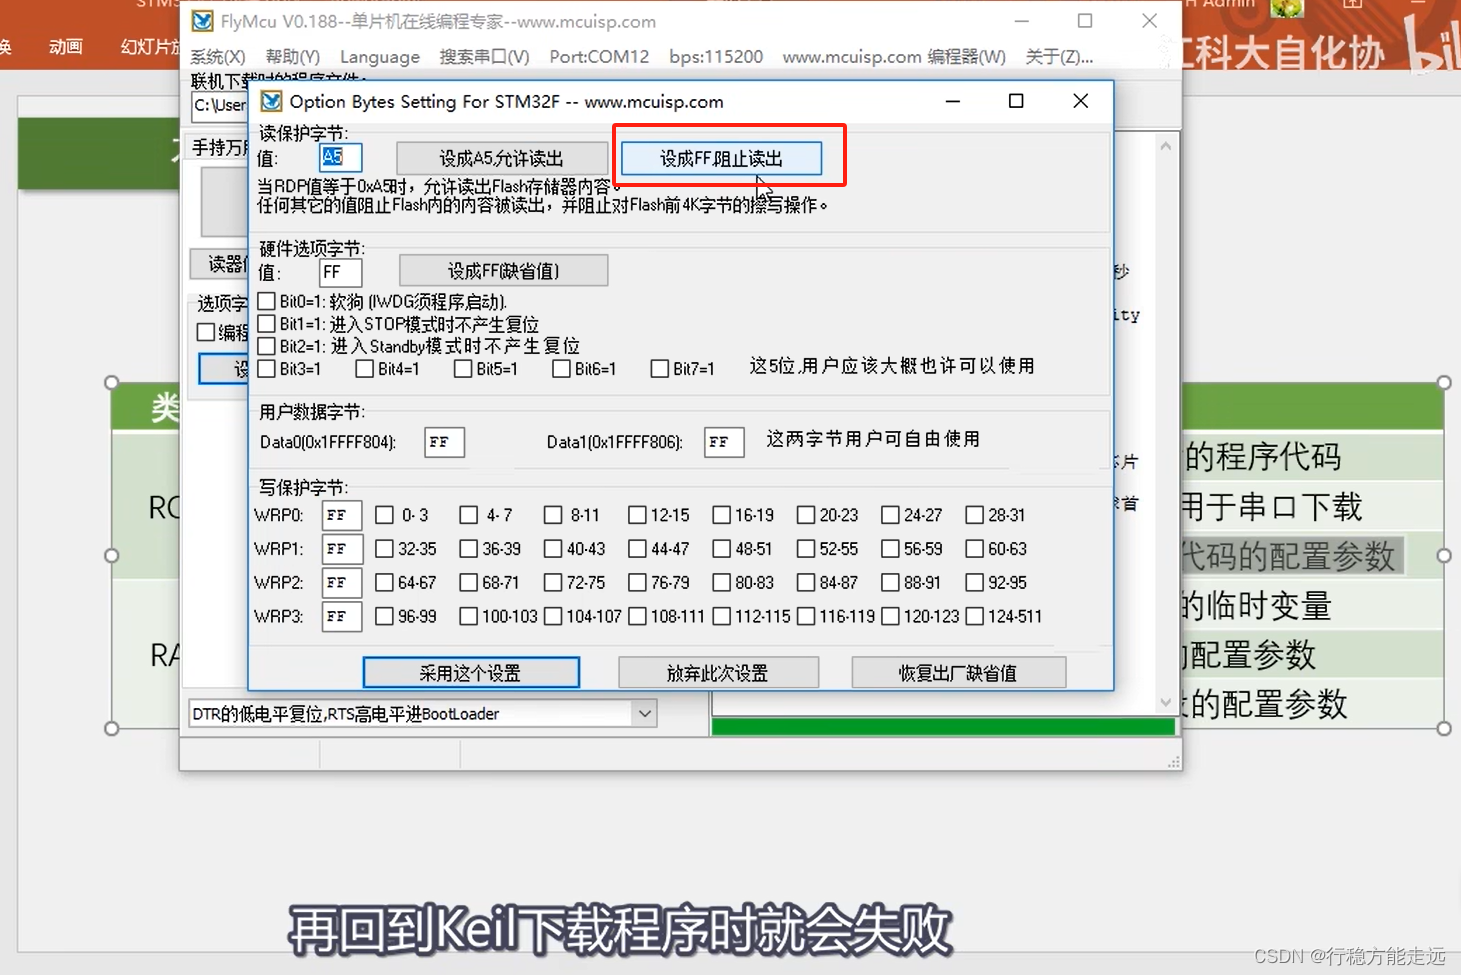1461x975 pixels.
Task: Apply settings with the 采用这个设置 button
Action: pos(471,673)
